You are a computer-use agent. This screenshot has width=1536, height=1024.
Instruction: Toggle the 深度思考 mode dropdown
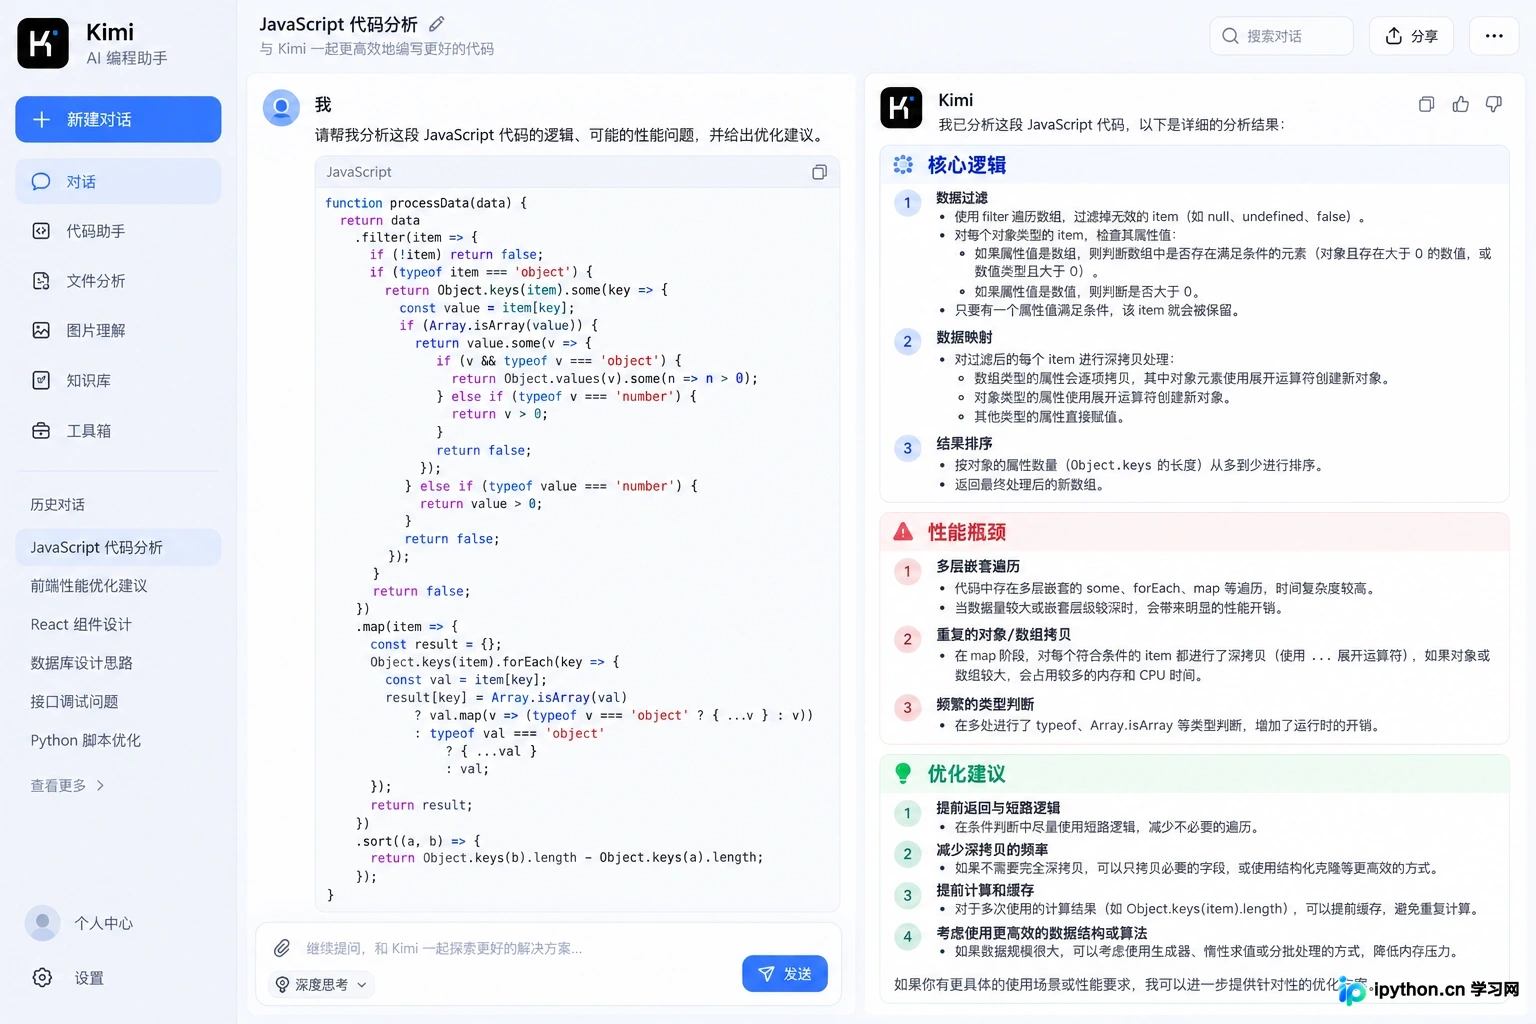point(322,985)
